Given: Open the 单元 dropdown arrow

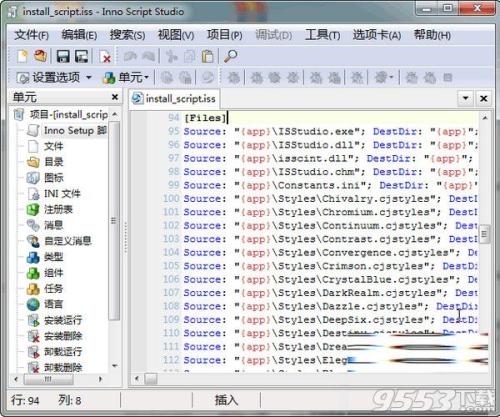Looking at the screenshot, I should pyautogui.click(x=146, y=78).
